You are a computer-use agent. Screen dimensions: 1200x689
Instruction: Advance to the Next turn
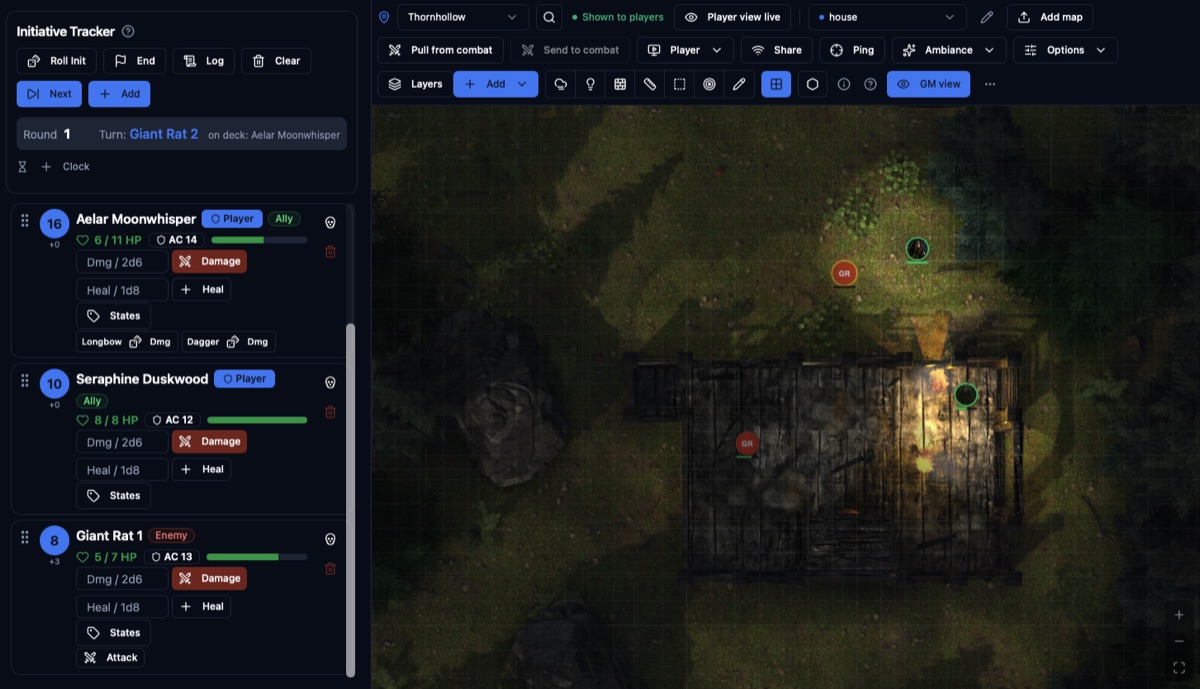pos(49,94)
